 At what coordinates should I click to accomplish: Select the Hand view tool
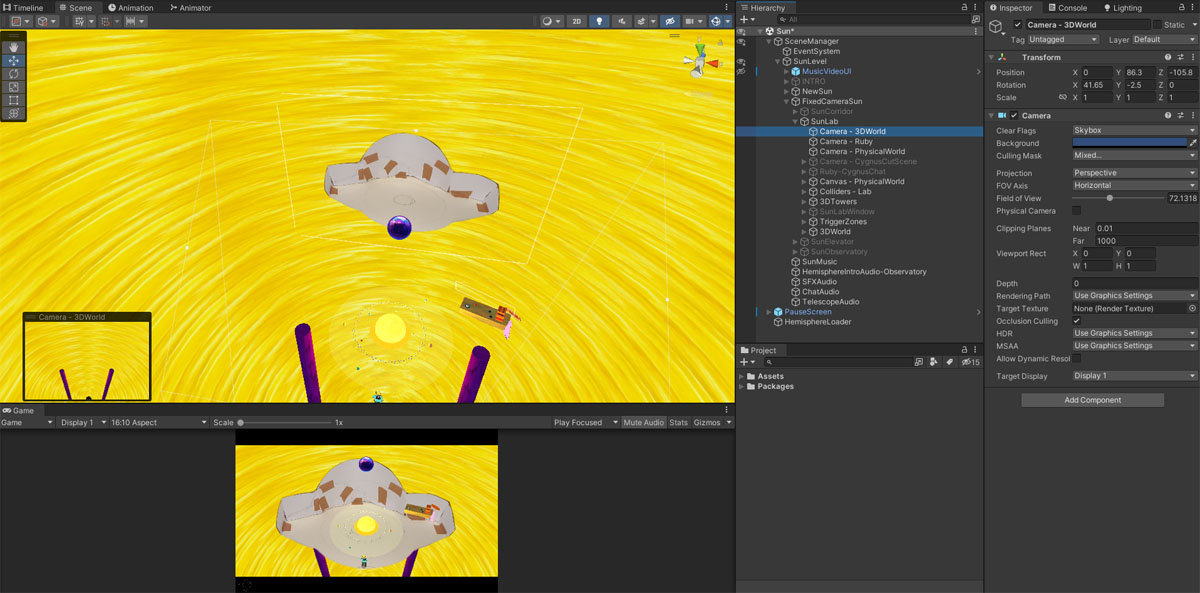tap(13, 47)
